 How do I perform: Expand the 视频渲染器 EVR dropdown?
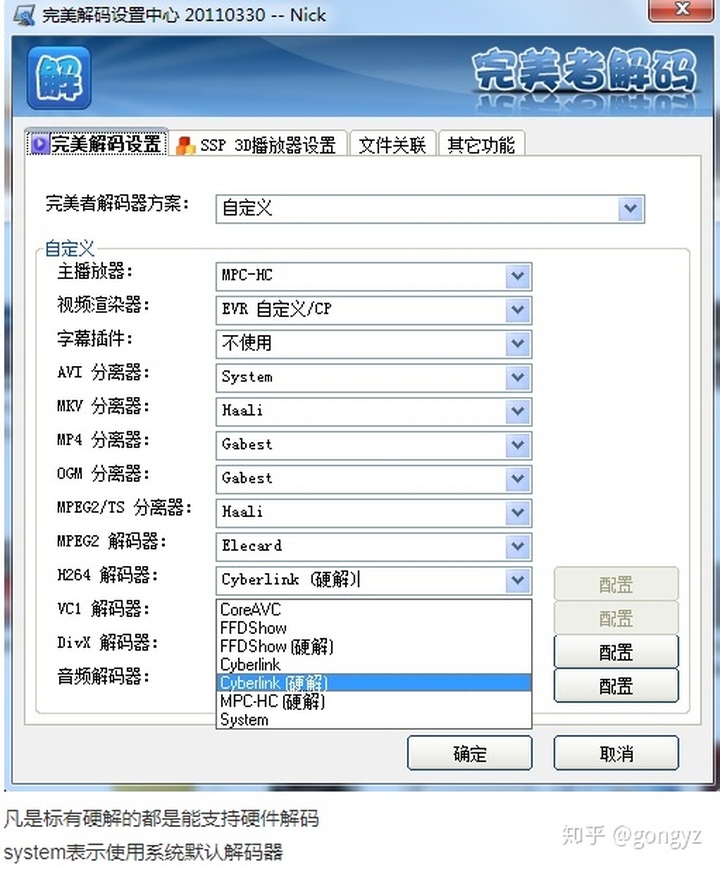pos(517,309)
